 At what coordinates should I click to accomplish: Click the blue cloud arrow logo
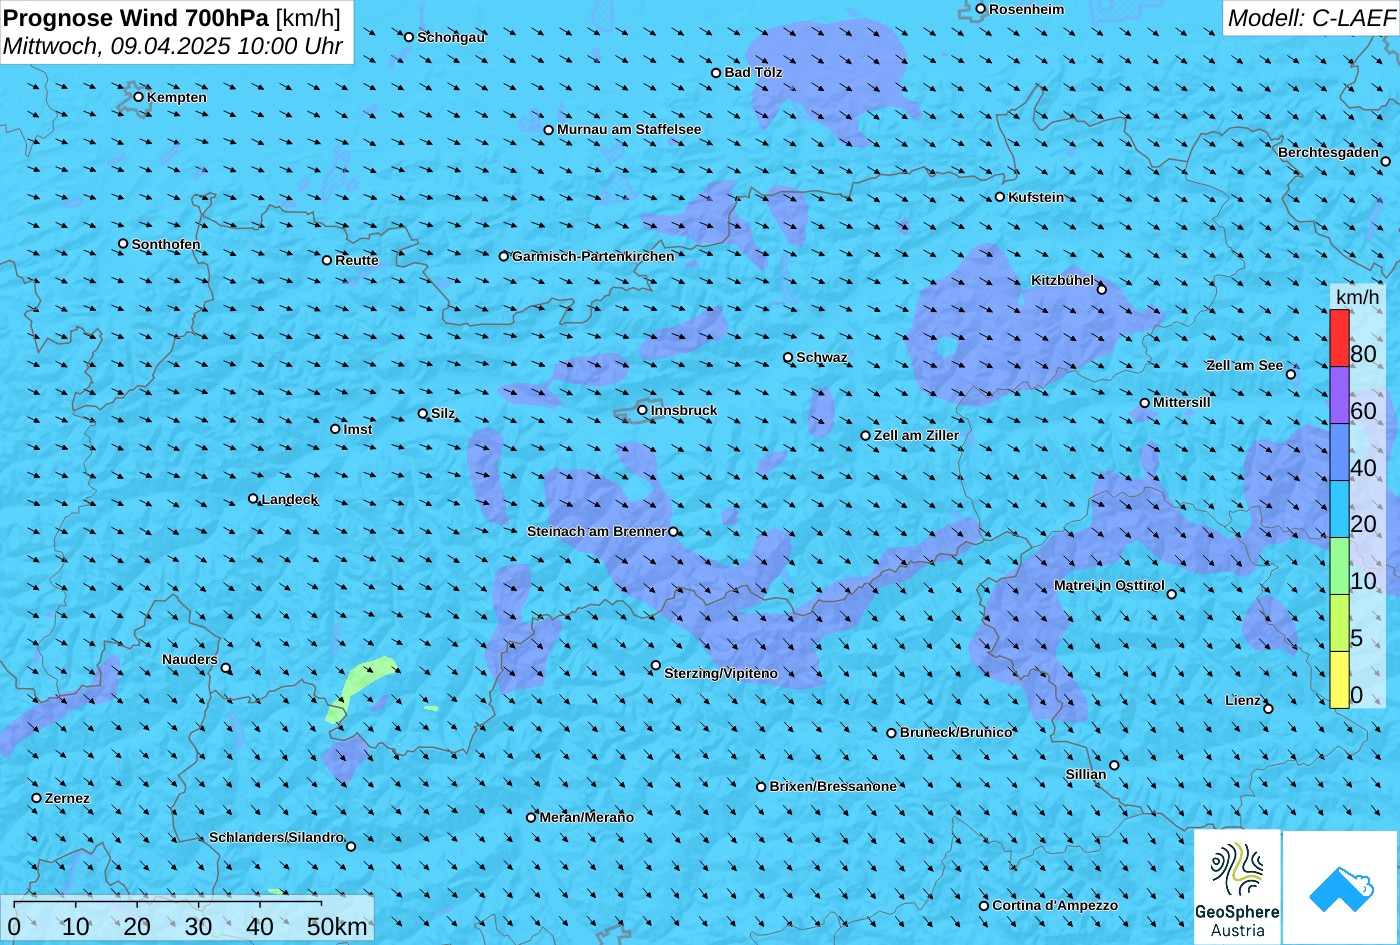point(1341,887)
